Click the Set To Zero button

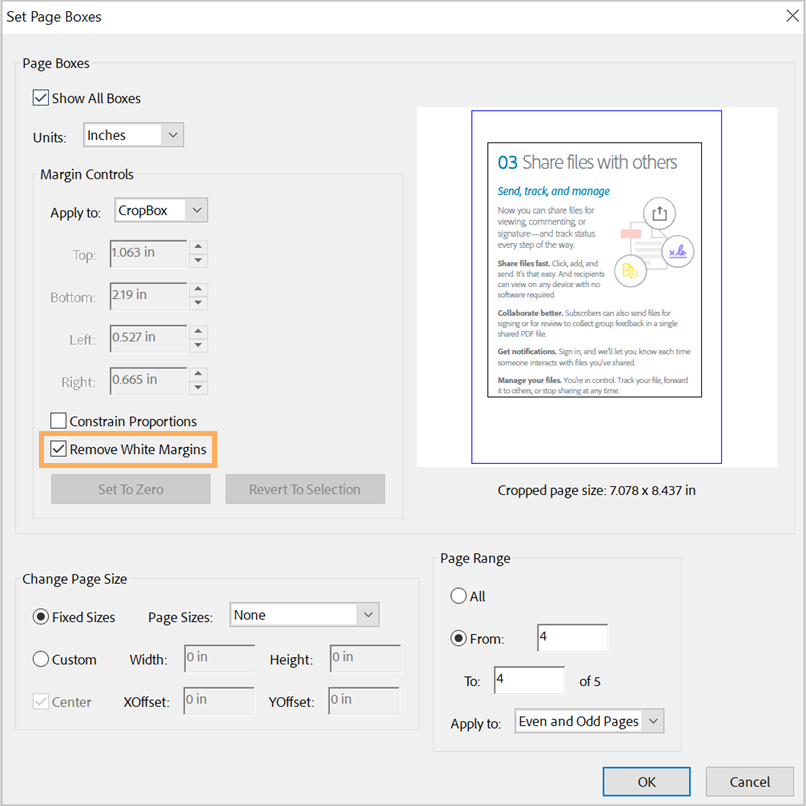131,489
